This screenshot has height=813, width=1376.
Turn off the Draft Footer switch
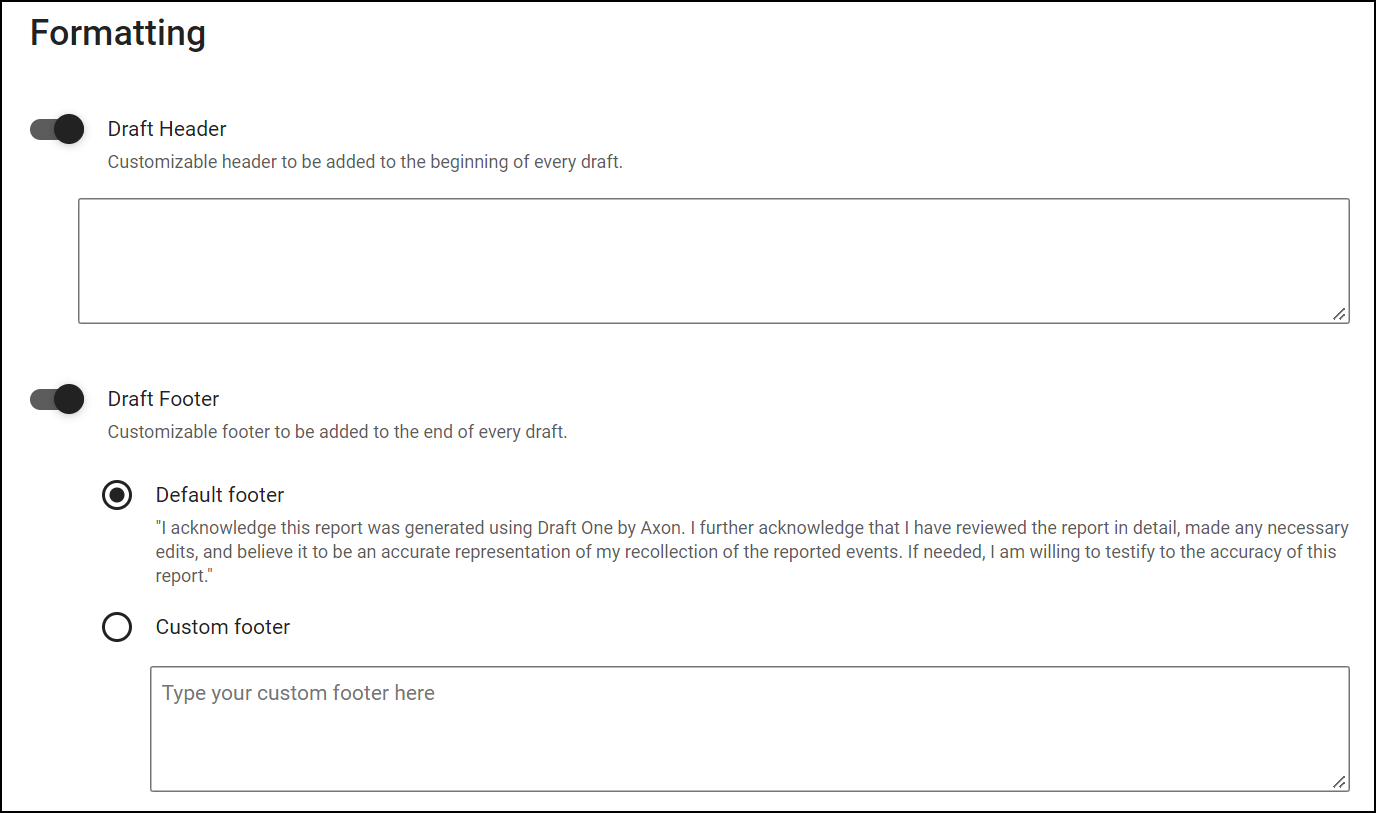coord(57,398)
